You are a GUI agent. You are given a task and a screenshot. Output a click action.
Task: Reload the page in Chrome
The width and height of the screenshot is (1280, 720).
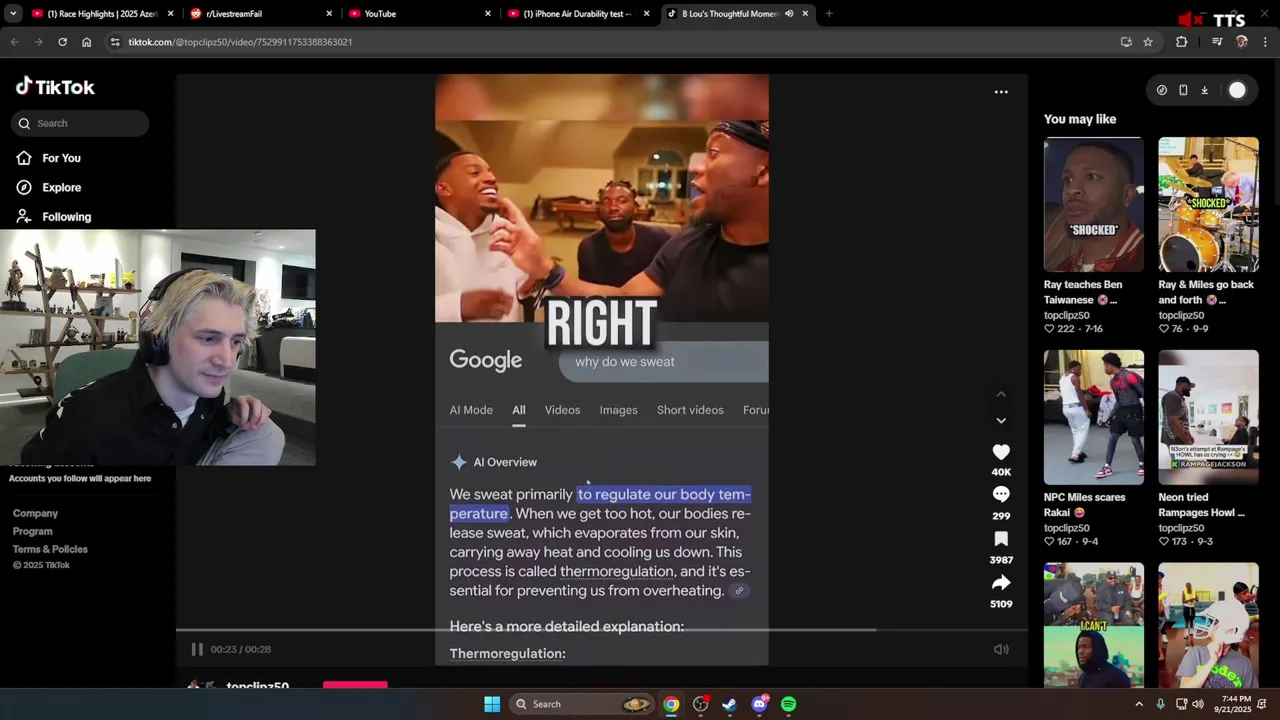[62, 42]
